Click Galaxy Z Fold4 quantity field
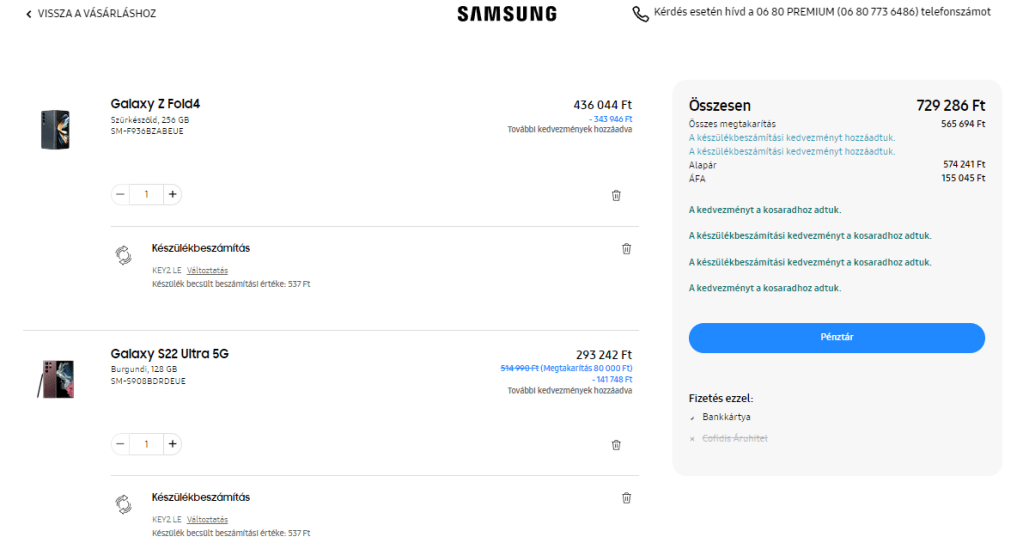1023x549 pixels. (x=146, y=194)
